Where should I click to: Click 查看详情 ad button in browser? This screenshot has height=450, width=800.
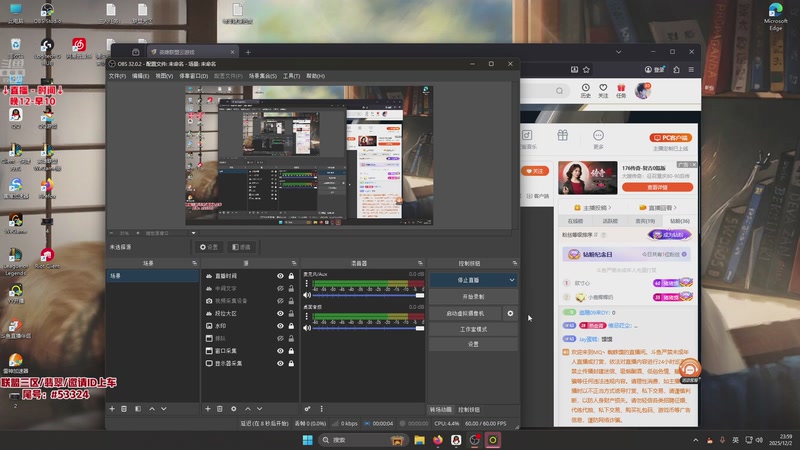coord(657,187)
